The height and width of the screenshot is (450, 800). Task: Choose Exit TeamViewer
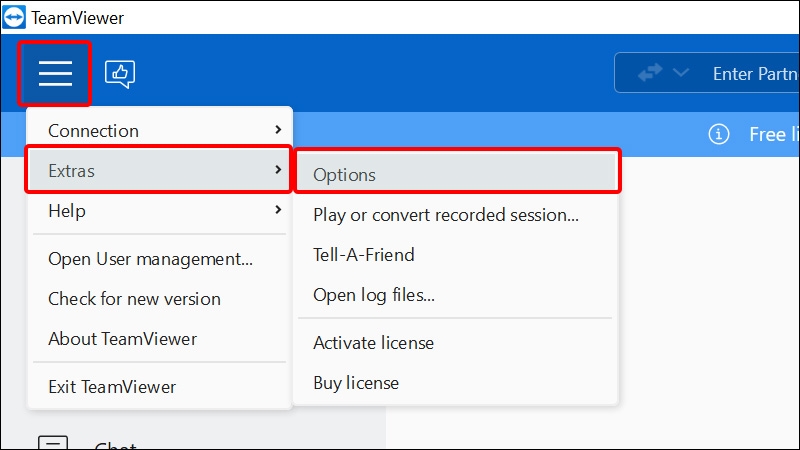[159, 386]
